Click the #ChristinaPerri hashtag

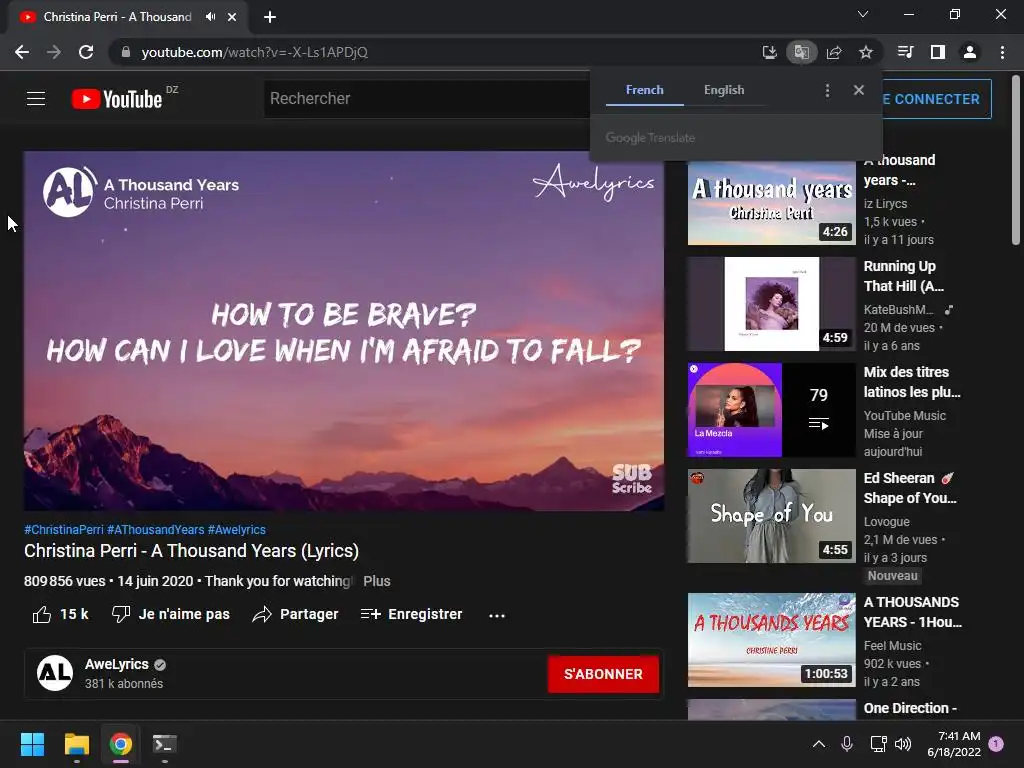point(63,530)
